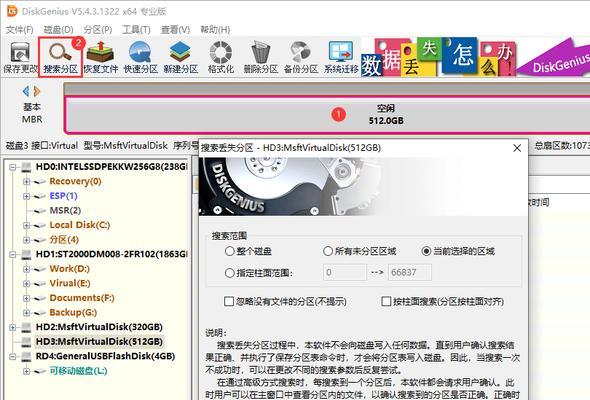590x400 pixels.
Task: Open Quick Partition (快速分区) tool
Action: click(x=141, y=57)
